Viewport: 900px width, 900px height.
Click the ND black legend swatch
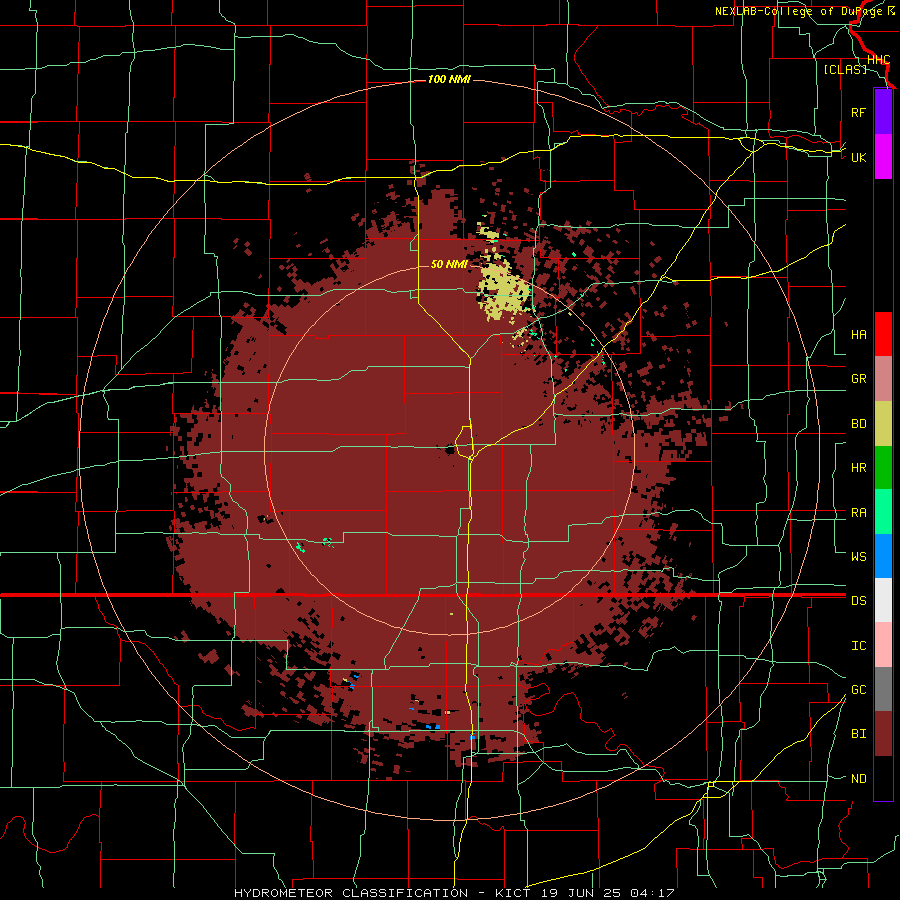tap(883, 778)
